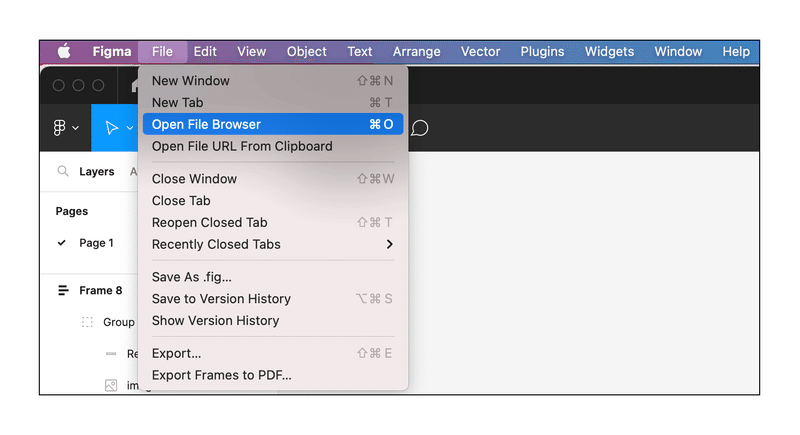This screenshot has height=435, width=800.
Task: Expand Move tool options chevron
Action: pyautogui.click(x=130, y=128)
